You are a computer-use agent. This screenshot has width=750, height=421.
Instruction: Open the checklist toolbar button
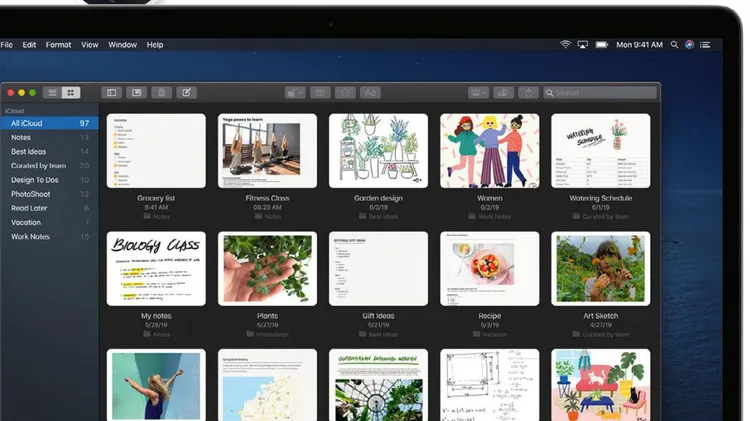[345, 93]
